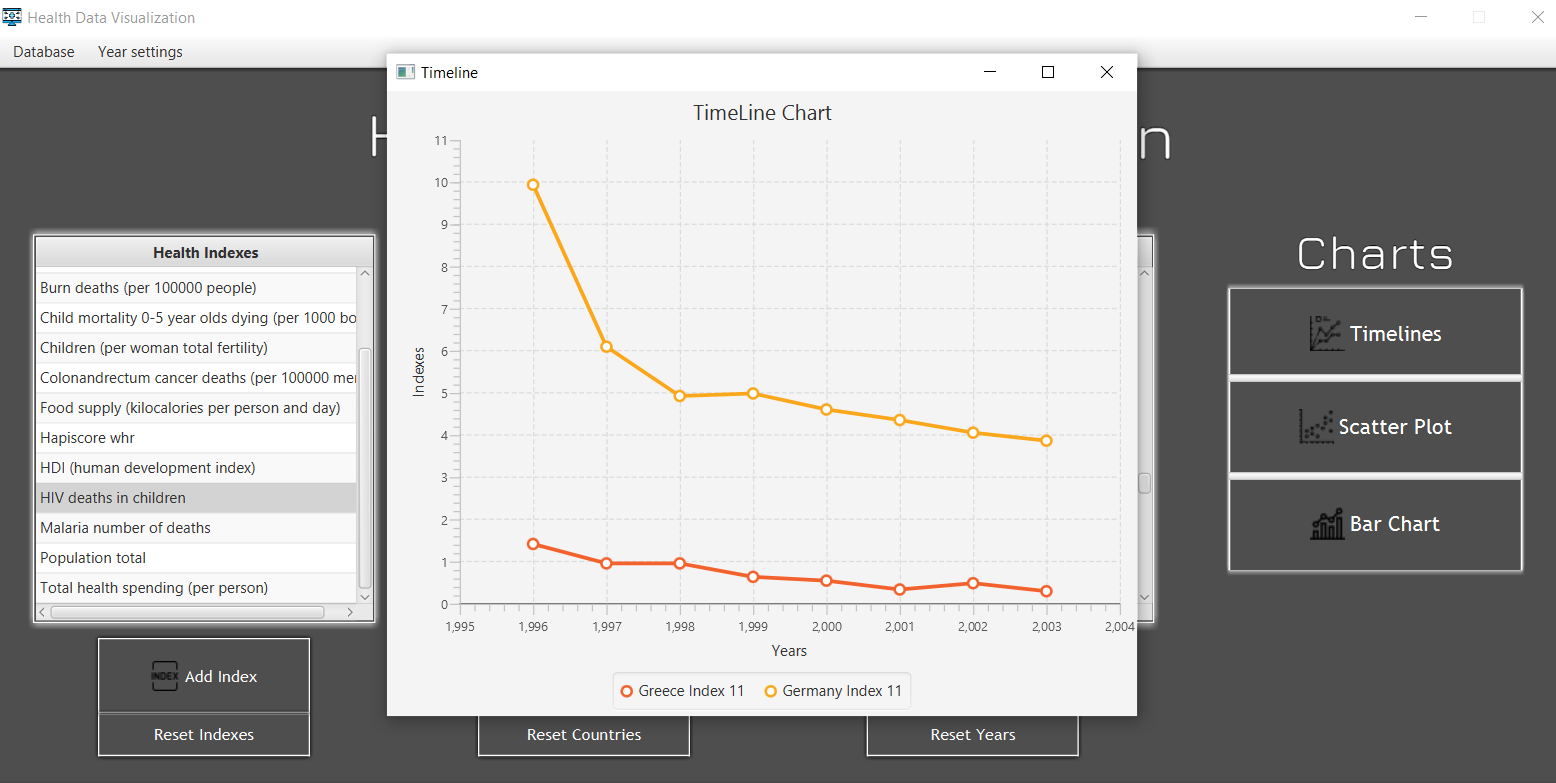
Task: Click the down arrow on the index list scrollbar
Action: (x=364, y=597)
